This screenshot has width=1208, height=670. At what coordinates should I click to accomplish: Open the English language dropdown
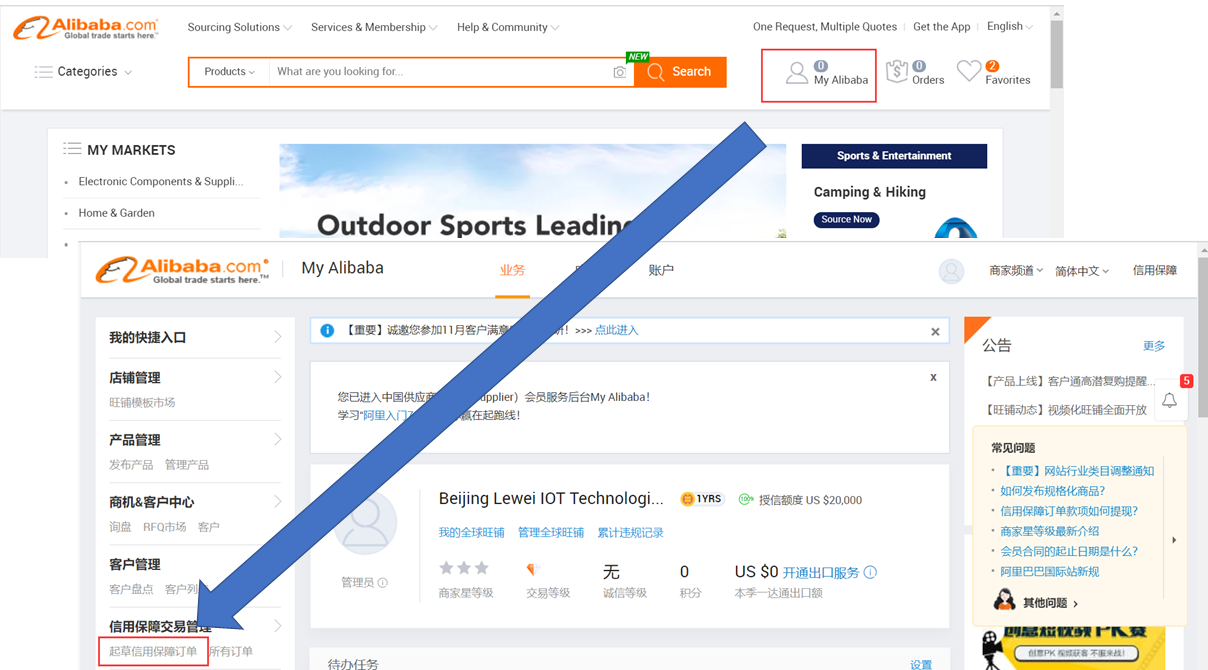pos(1010,26)
